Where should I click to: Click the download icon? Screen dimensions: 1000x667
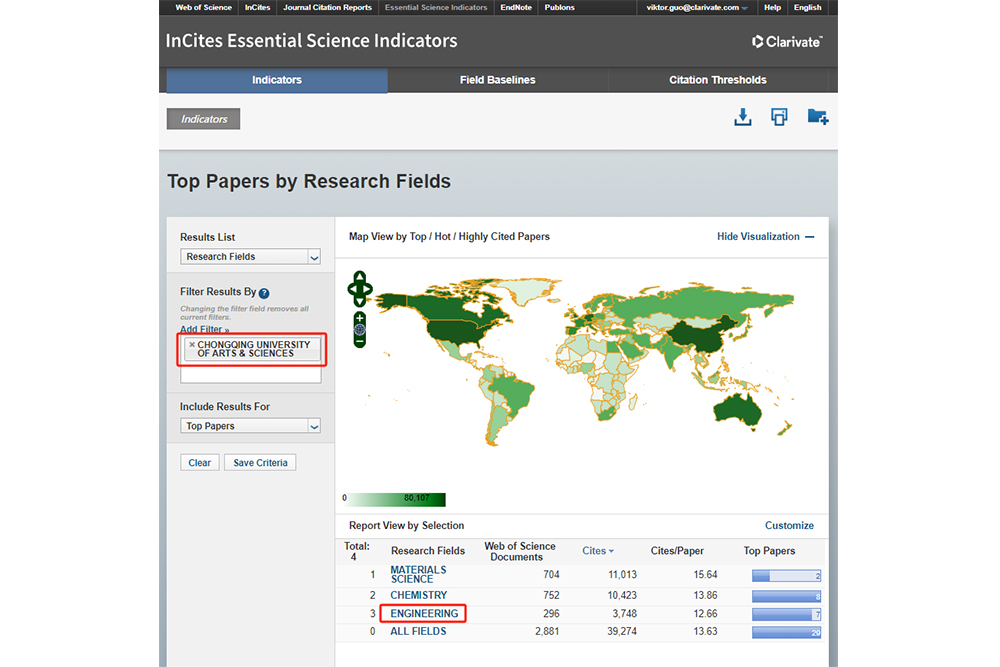[742, 118]
